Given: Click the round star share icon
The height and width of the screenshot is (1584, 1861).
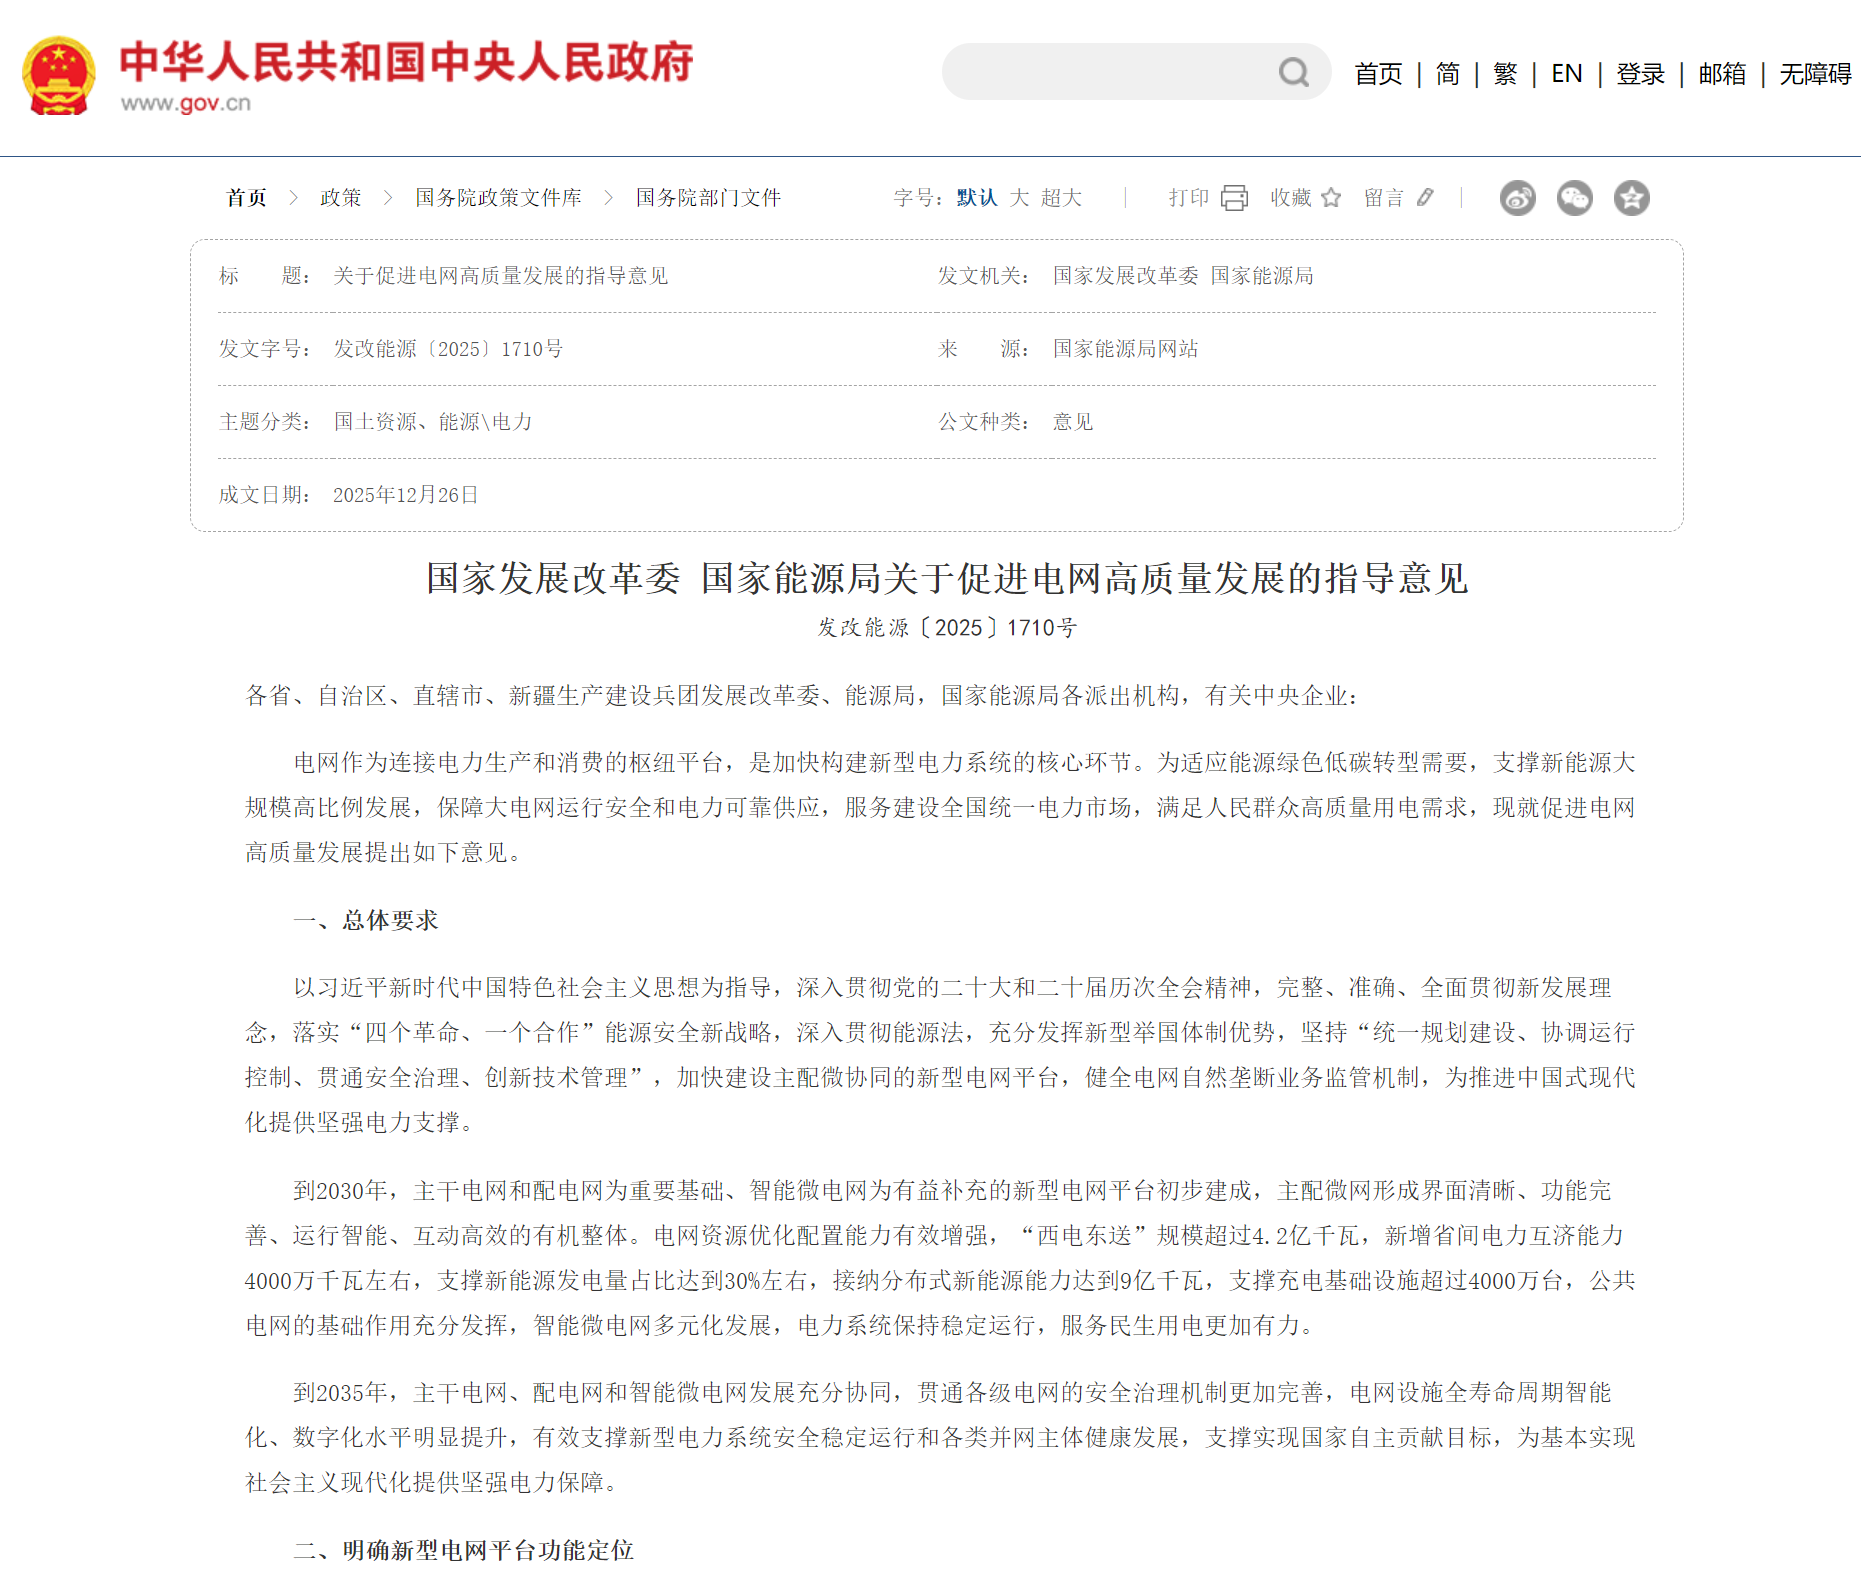Looking at the screenshot, I should click(1631, 198).
